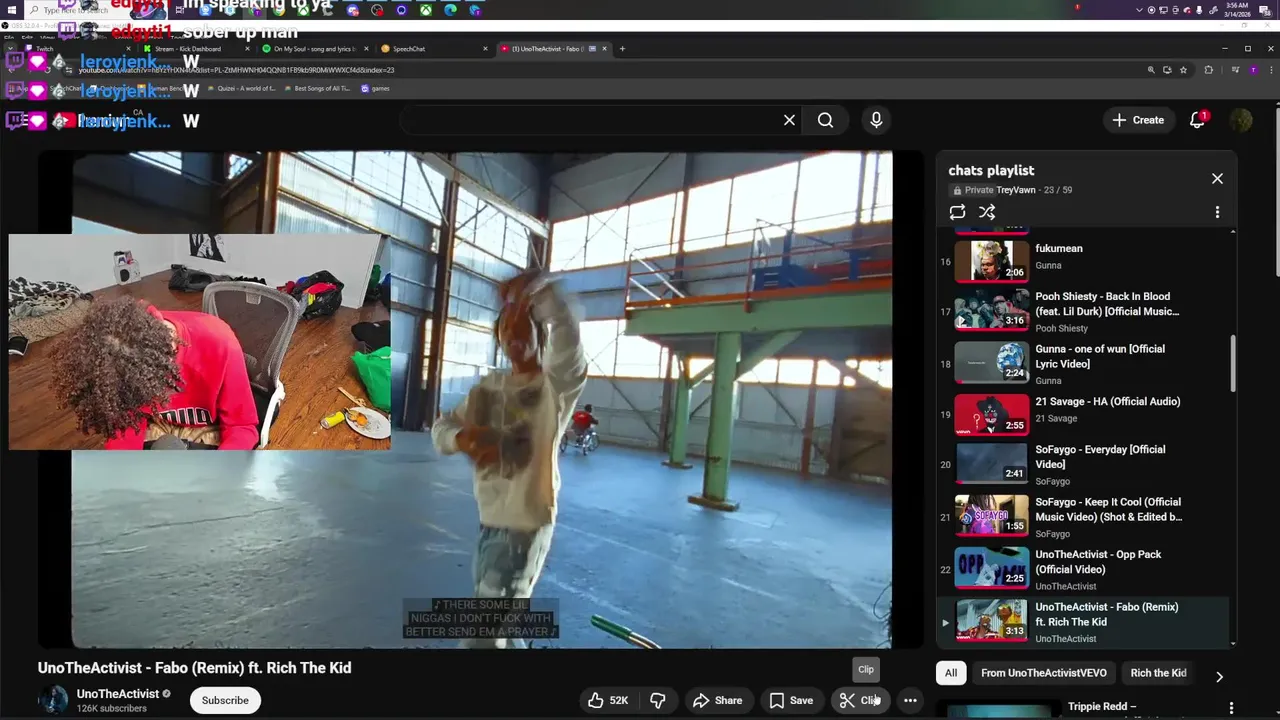
Task: Click Windows Start button
Action: click(11, 10)
